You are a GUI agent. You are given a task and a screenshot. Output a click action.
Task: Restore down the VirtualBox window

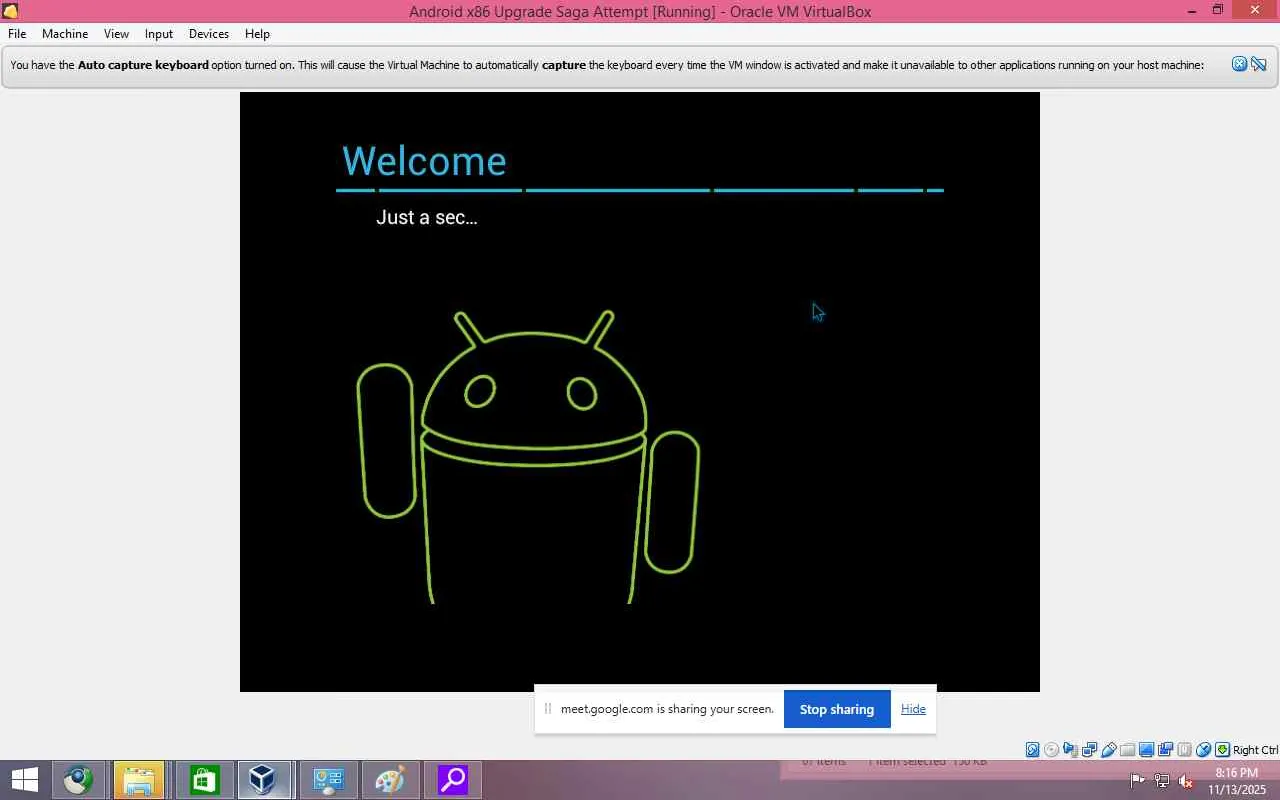1218,11
